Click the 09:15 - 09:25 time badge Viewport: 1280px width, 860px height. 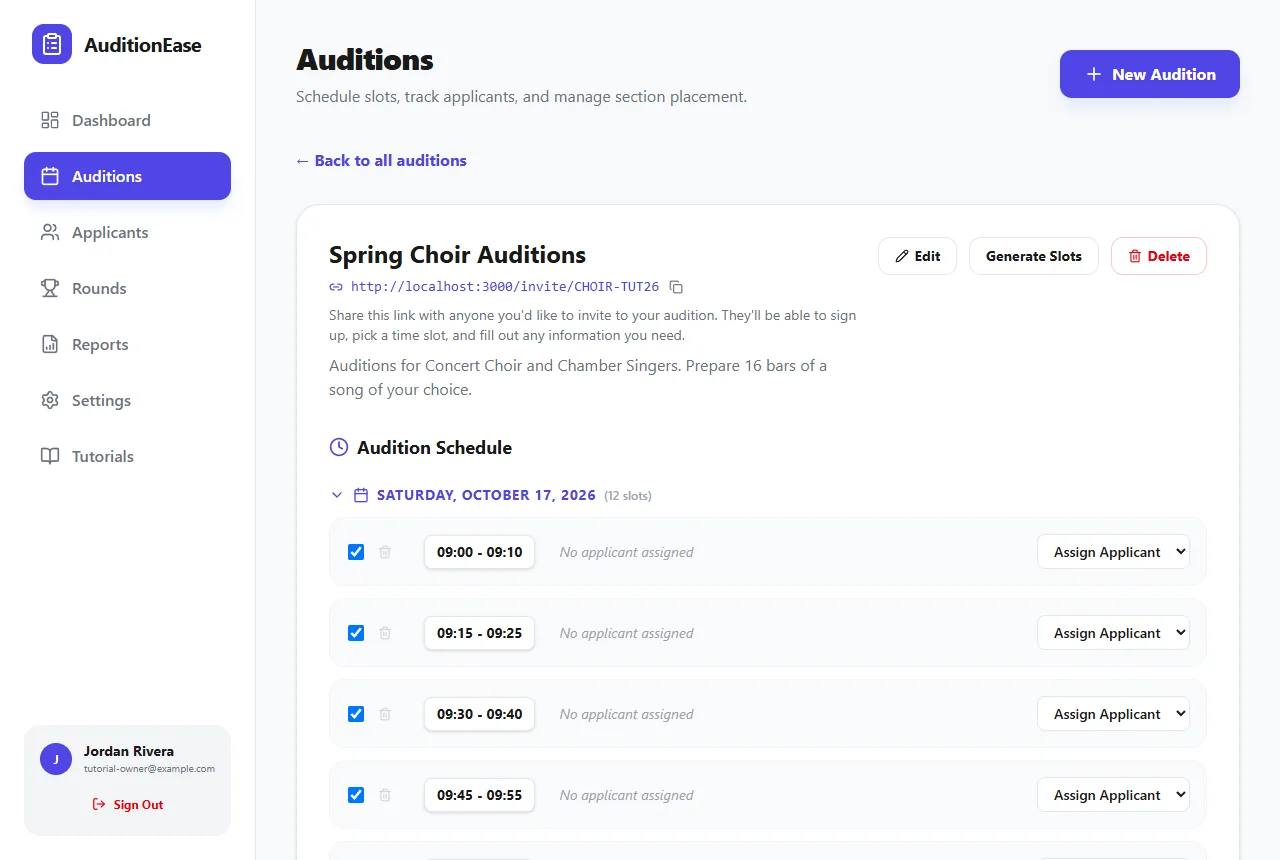479,633
